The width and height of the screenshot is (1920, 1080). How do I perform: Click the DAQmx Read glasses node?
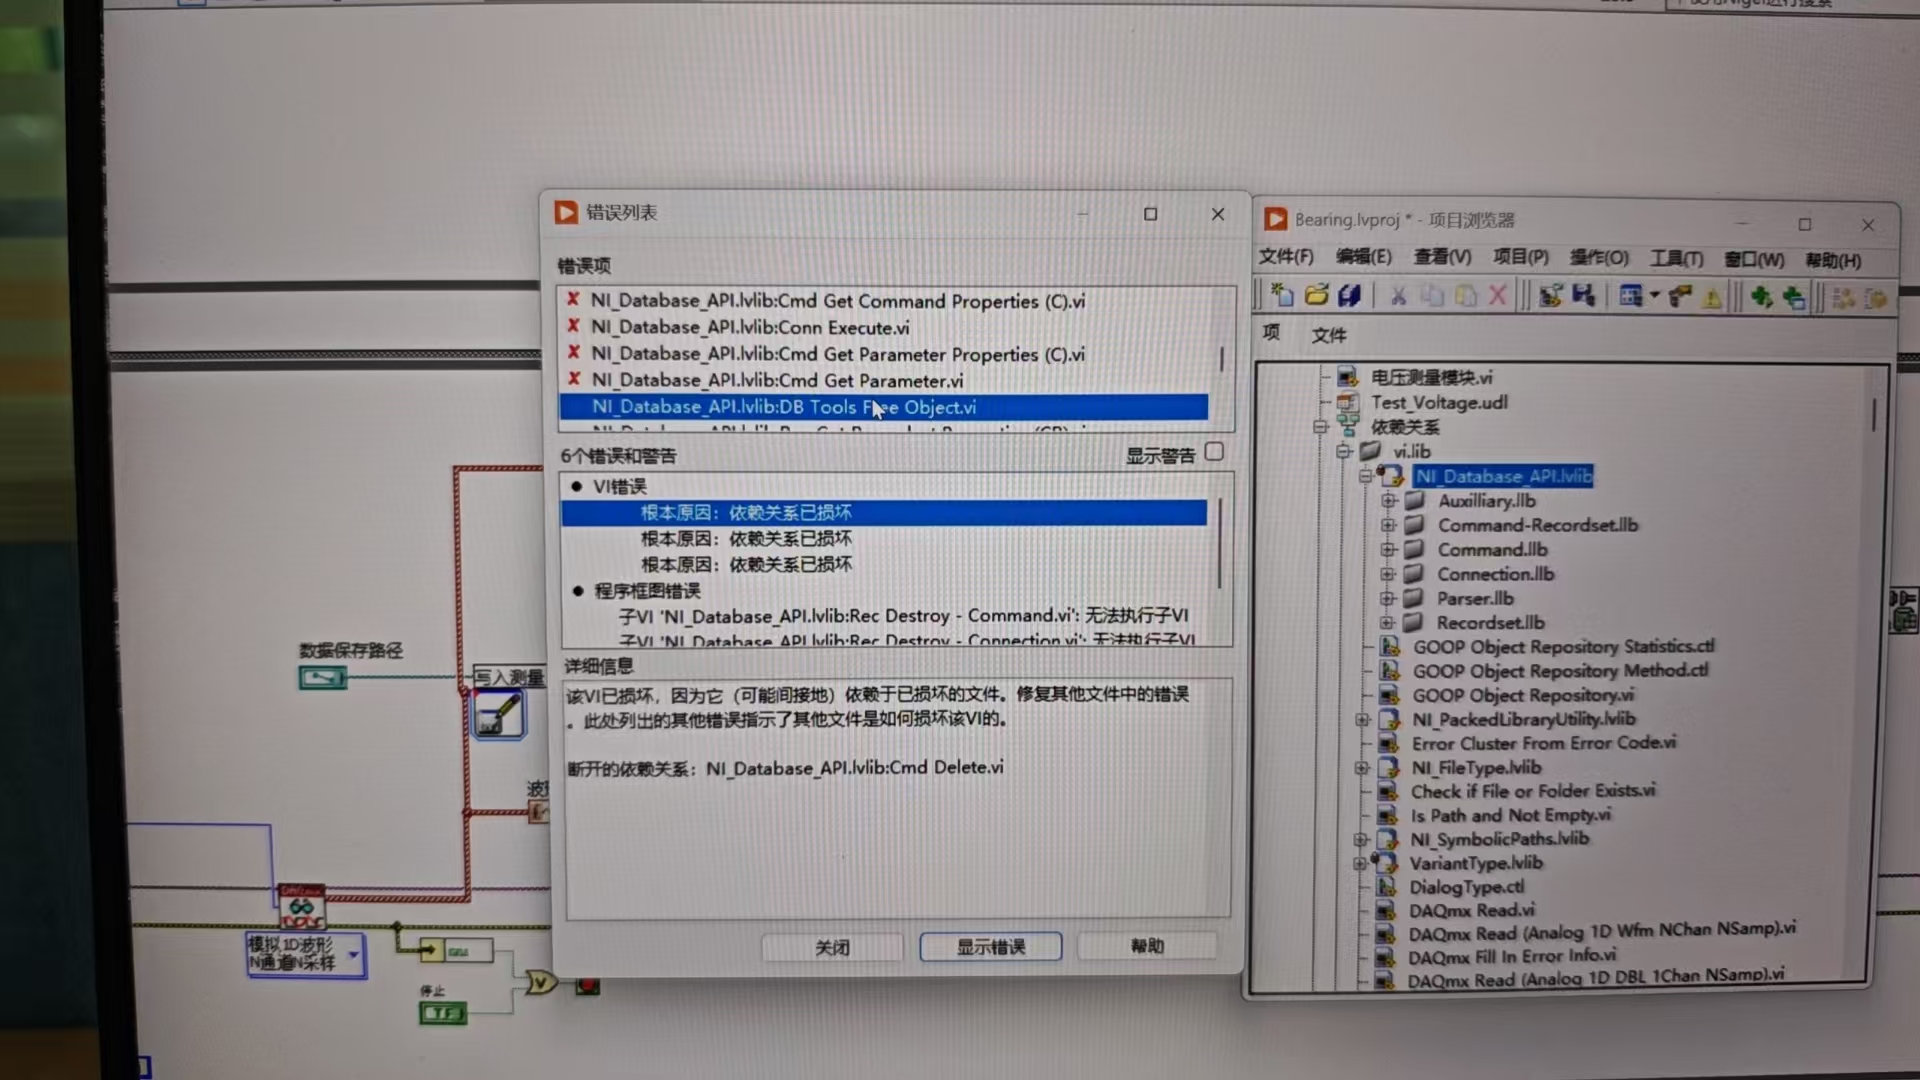tap(301, 907)
